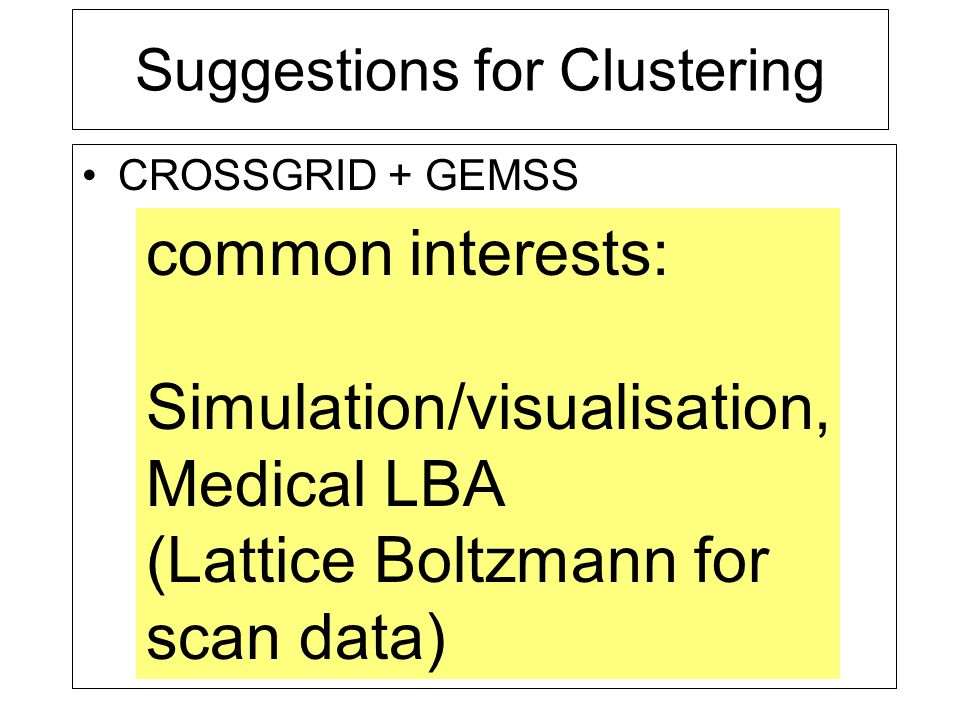Select the word "Simulation"
The width and height of the screenshot is (960, 720).
pyautogui.click(x=296, y=407)
